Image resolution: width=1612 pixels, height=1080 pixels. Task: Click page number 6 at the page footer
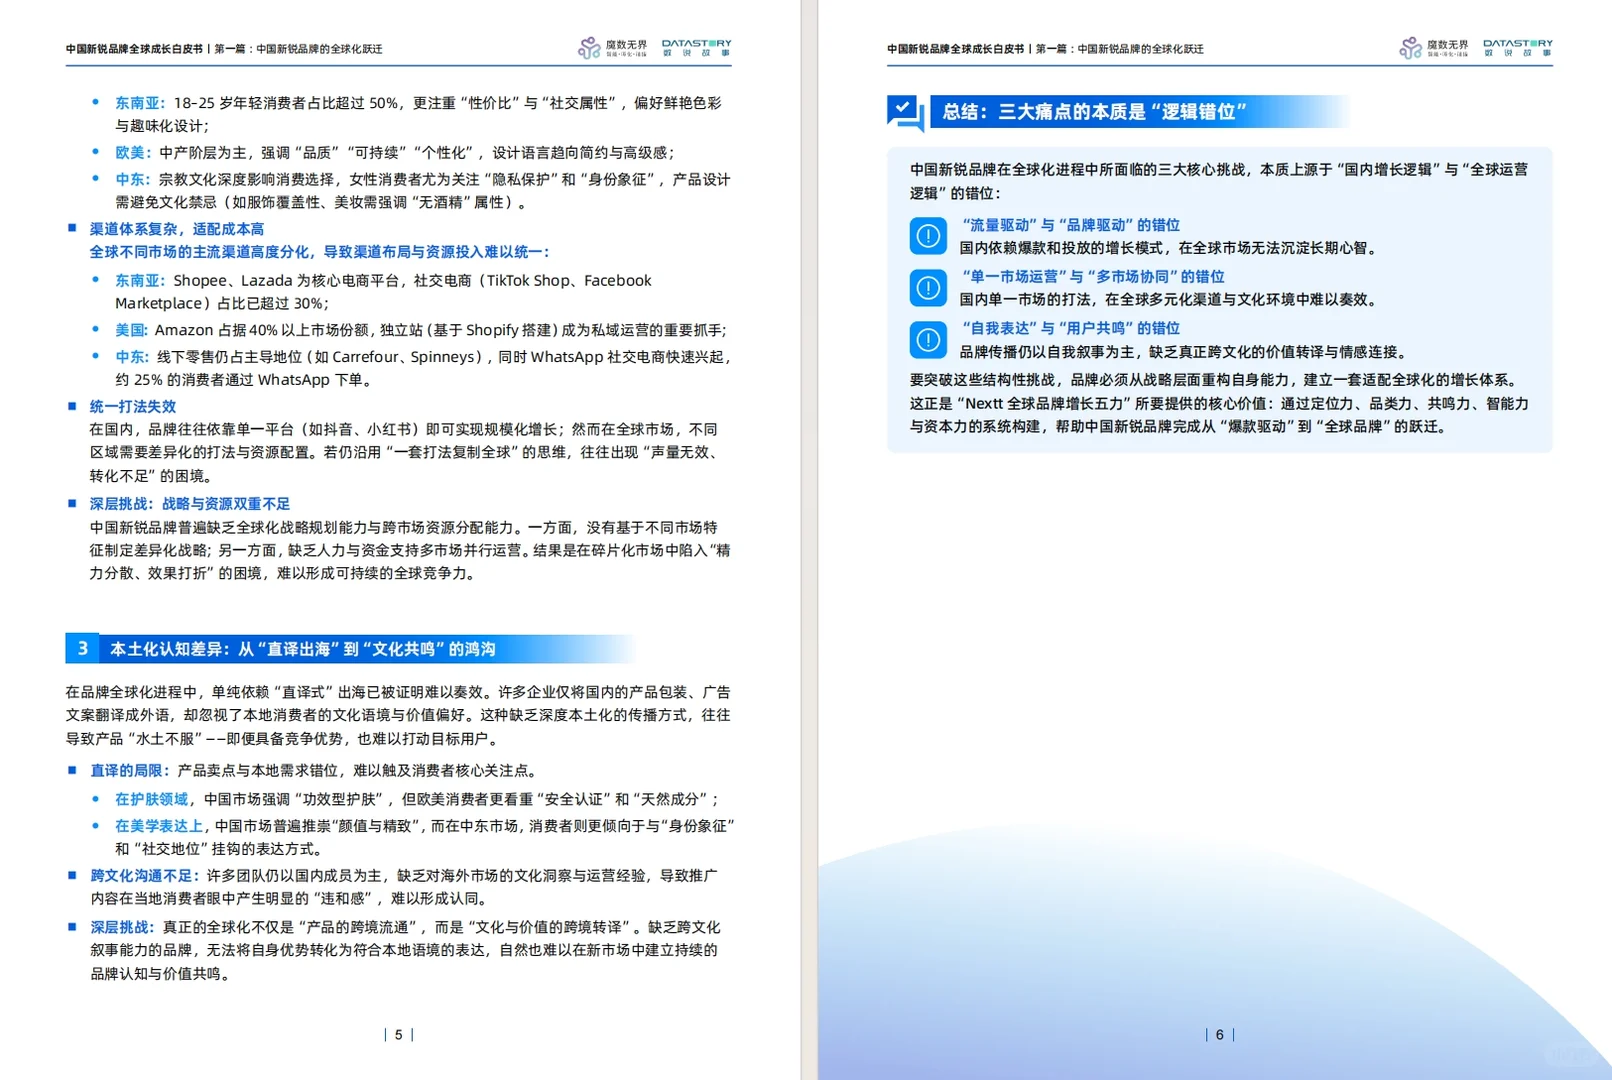(x=1220, y=1035)
